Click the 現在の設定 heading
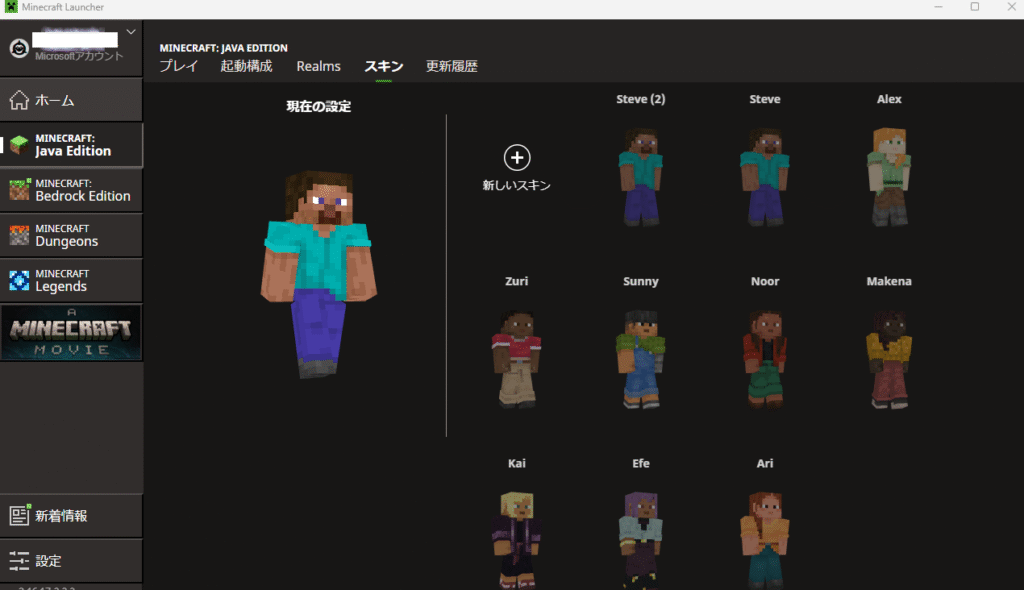 click(x=319, y=107)
